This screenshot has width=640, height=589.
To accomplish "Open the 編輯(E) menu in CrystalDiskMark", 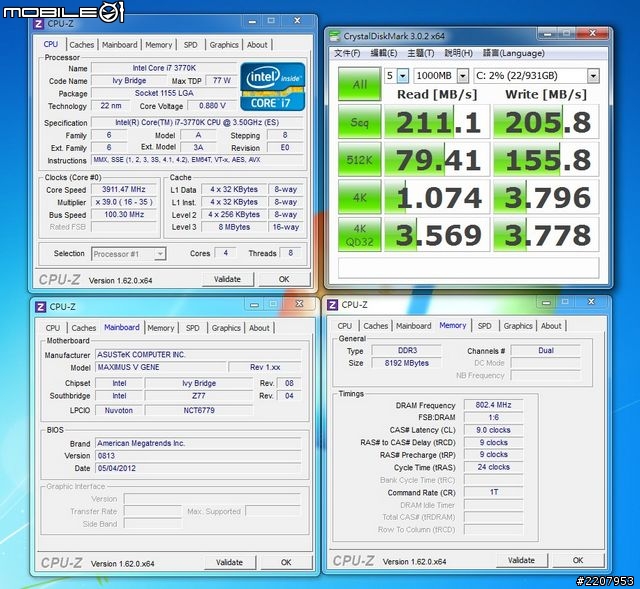I will pos(384,53).
